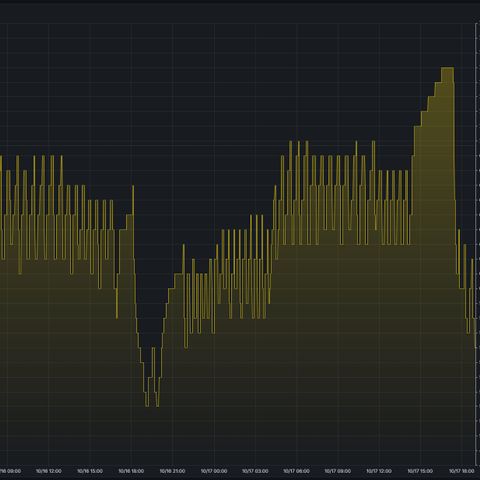Click the 10/17 00:00 time axis label
The image size is (480, 480).
click(x=214, y=471)
